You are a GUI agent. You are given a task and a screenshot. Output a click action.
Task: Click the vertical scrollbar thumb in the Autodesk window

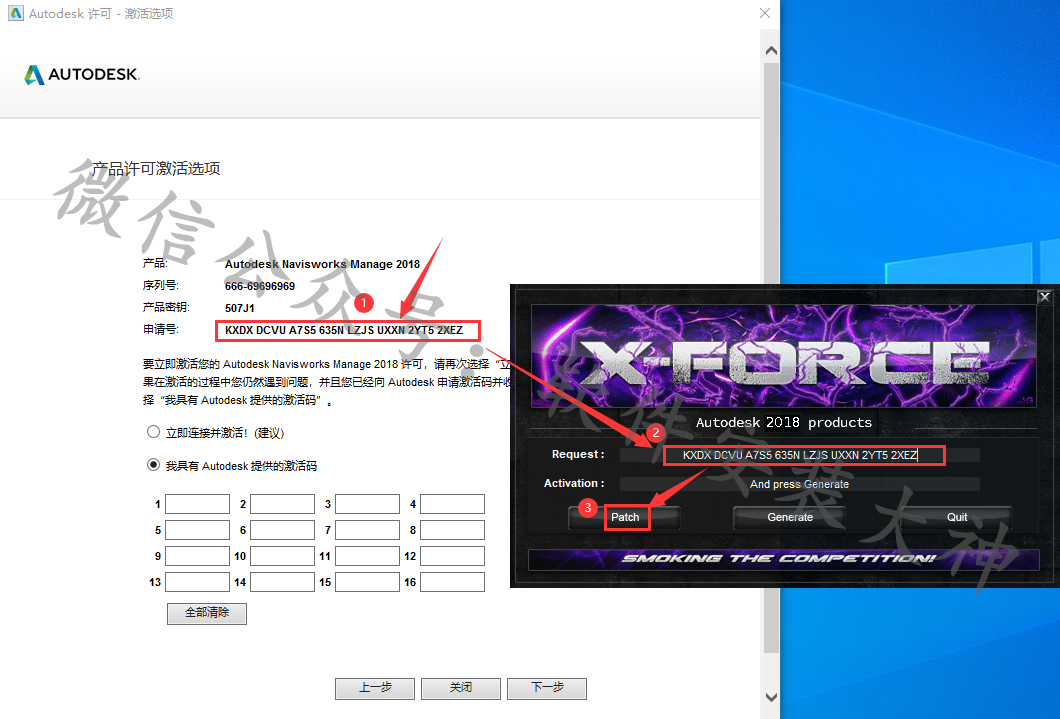coord(771,358)
